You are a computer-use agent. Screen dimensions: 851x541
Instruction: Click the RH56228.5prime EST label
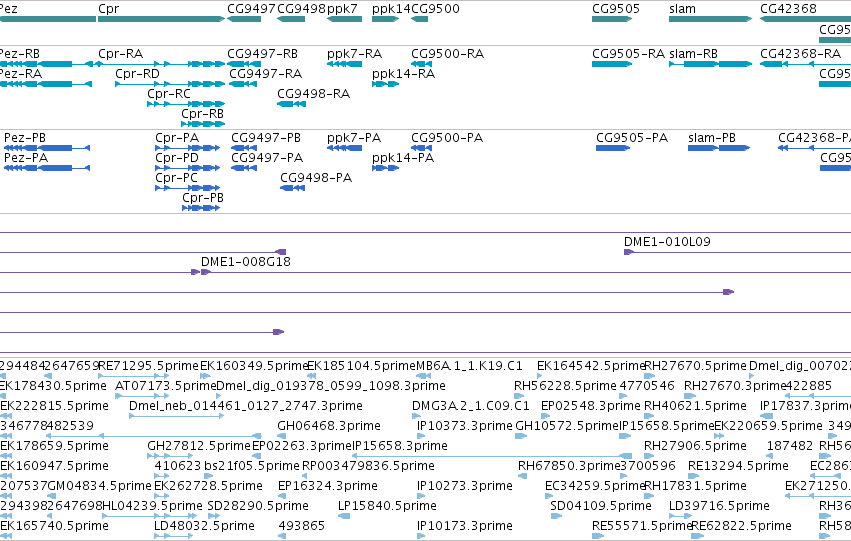click(x=566, y=386)
